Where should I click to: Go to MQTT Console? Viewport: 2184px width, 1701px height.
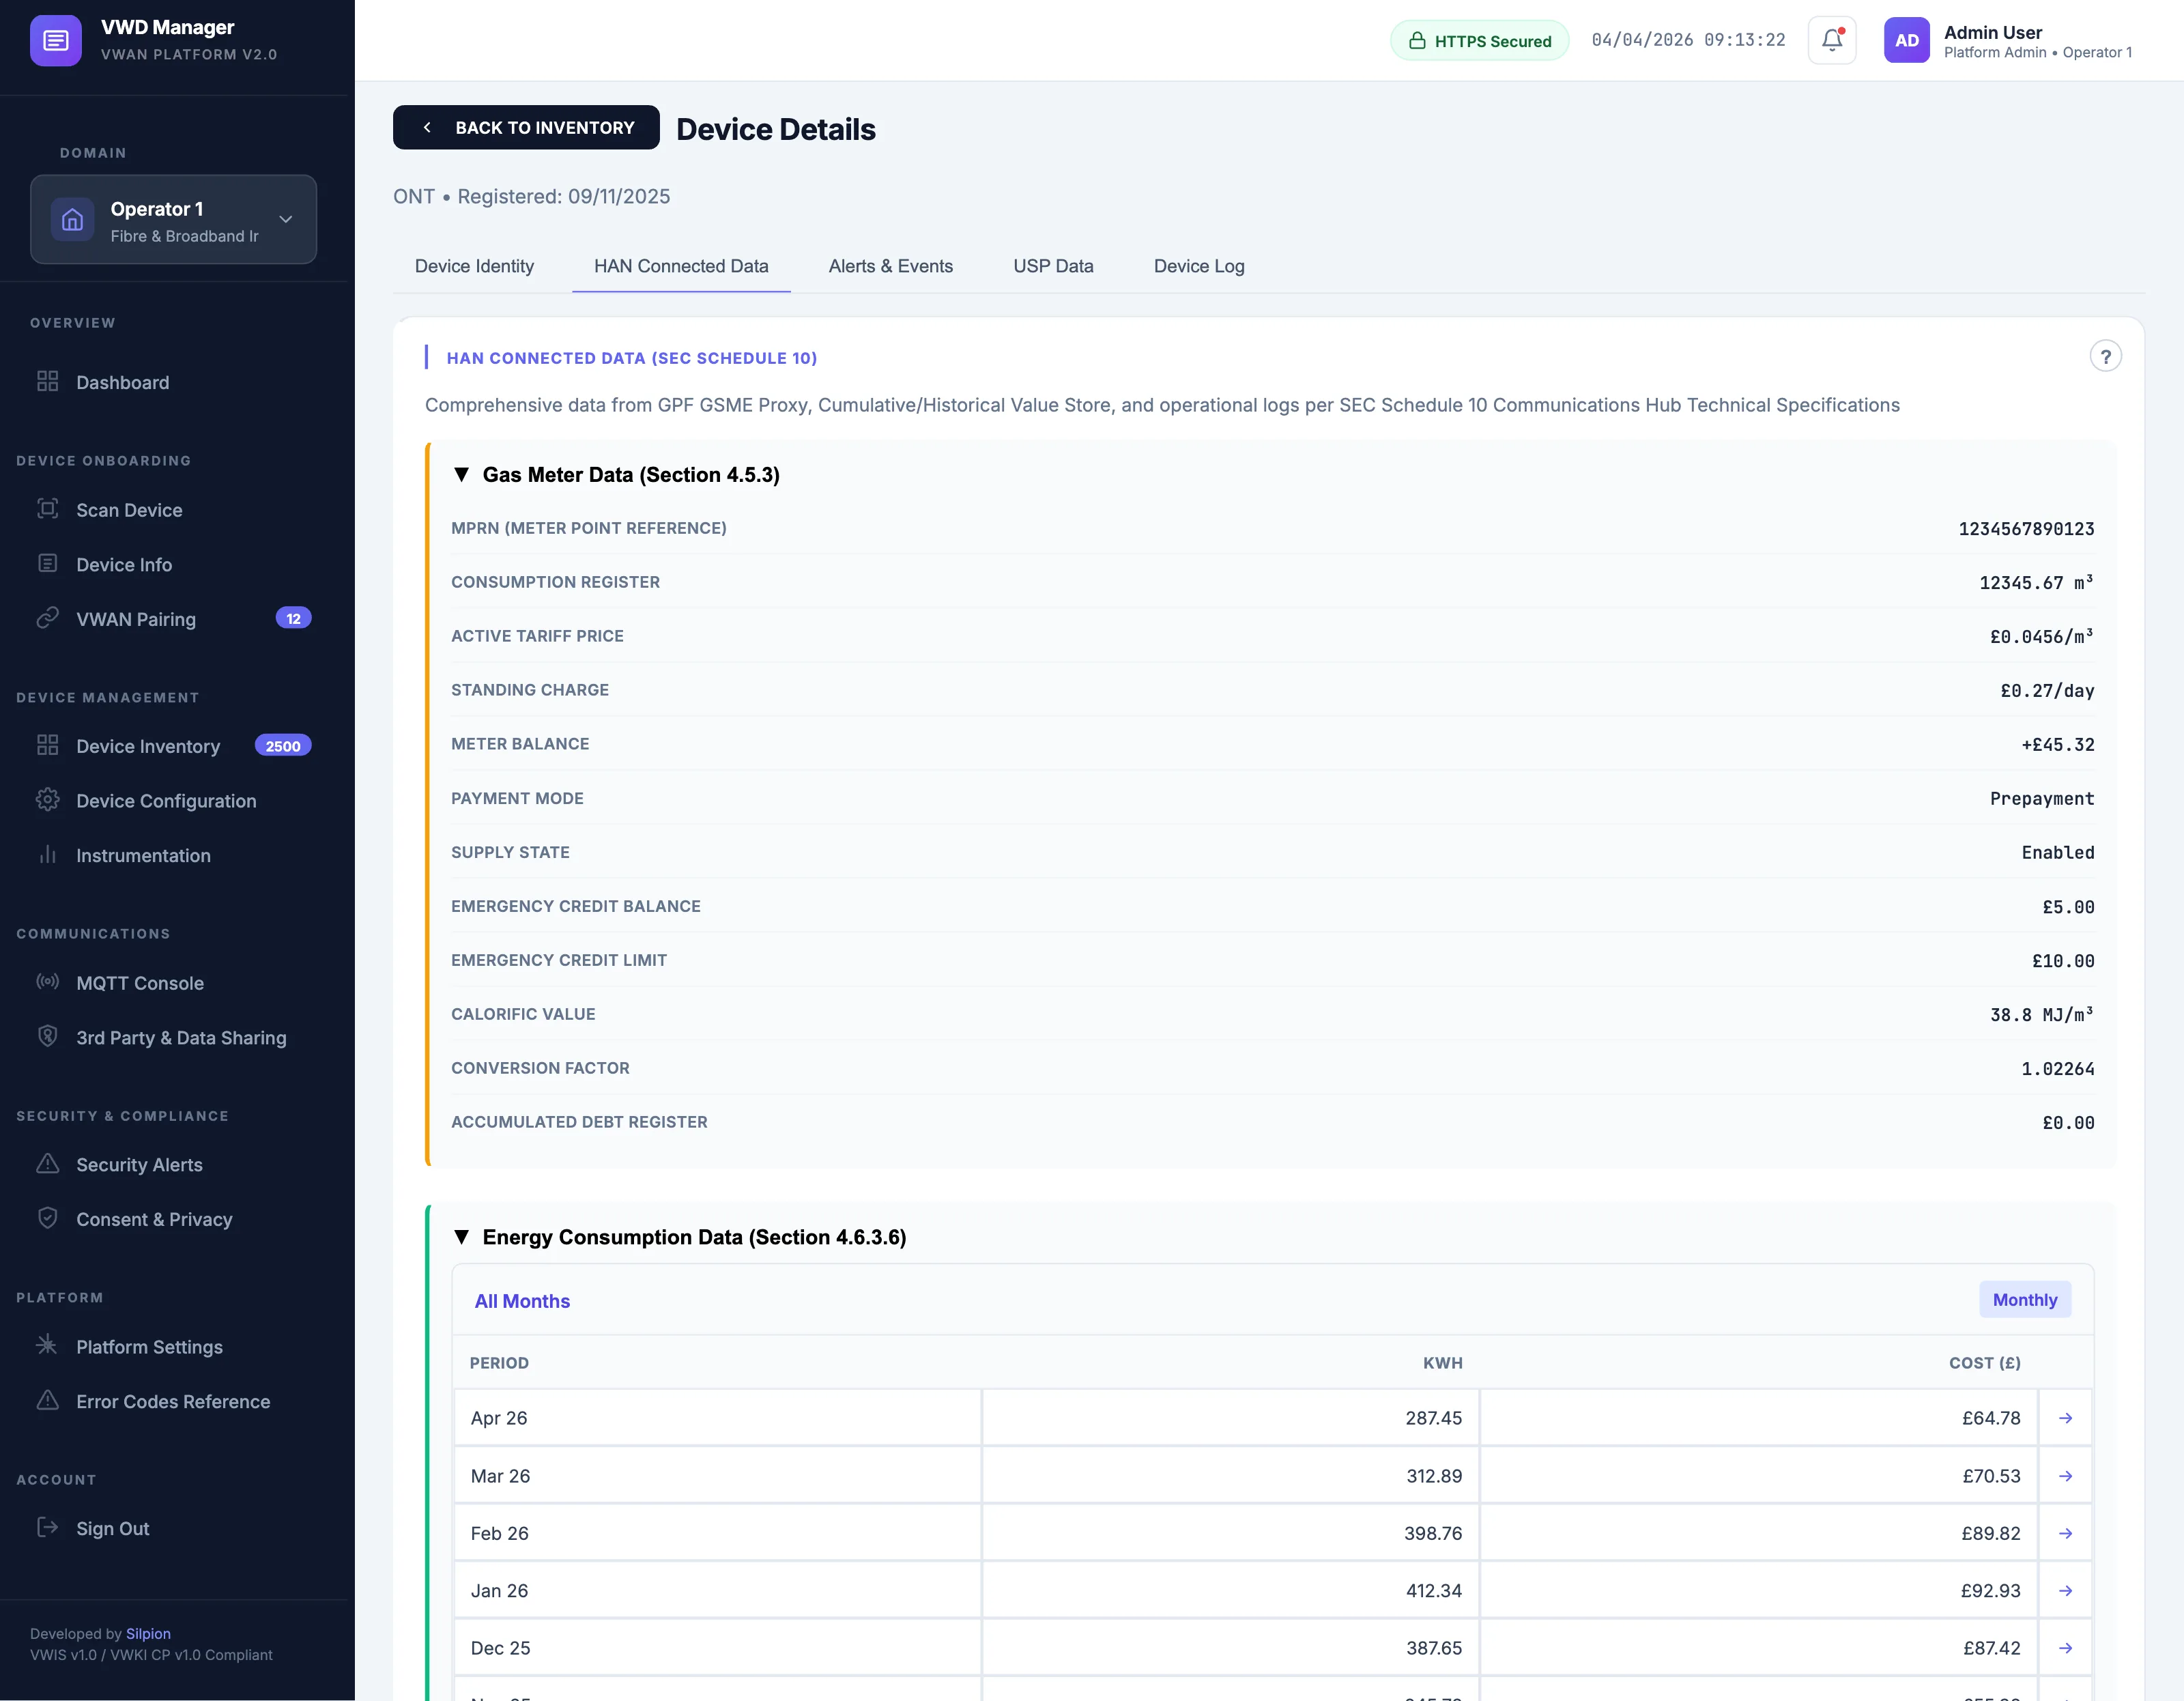pos(139,983)
